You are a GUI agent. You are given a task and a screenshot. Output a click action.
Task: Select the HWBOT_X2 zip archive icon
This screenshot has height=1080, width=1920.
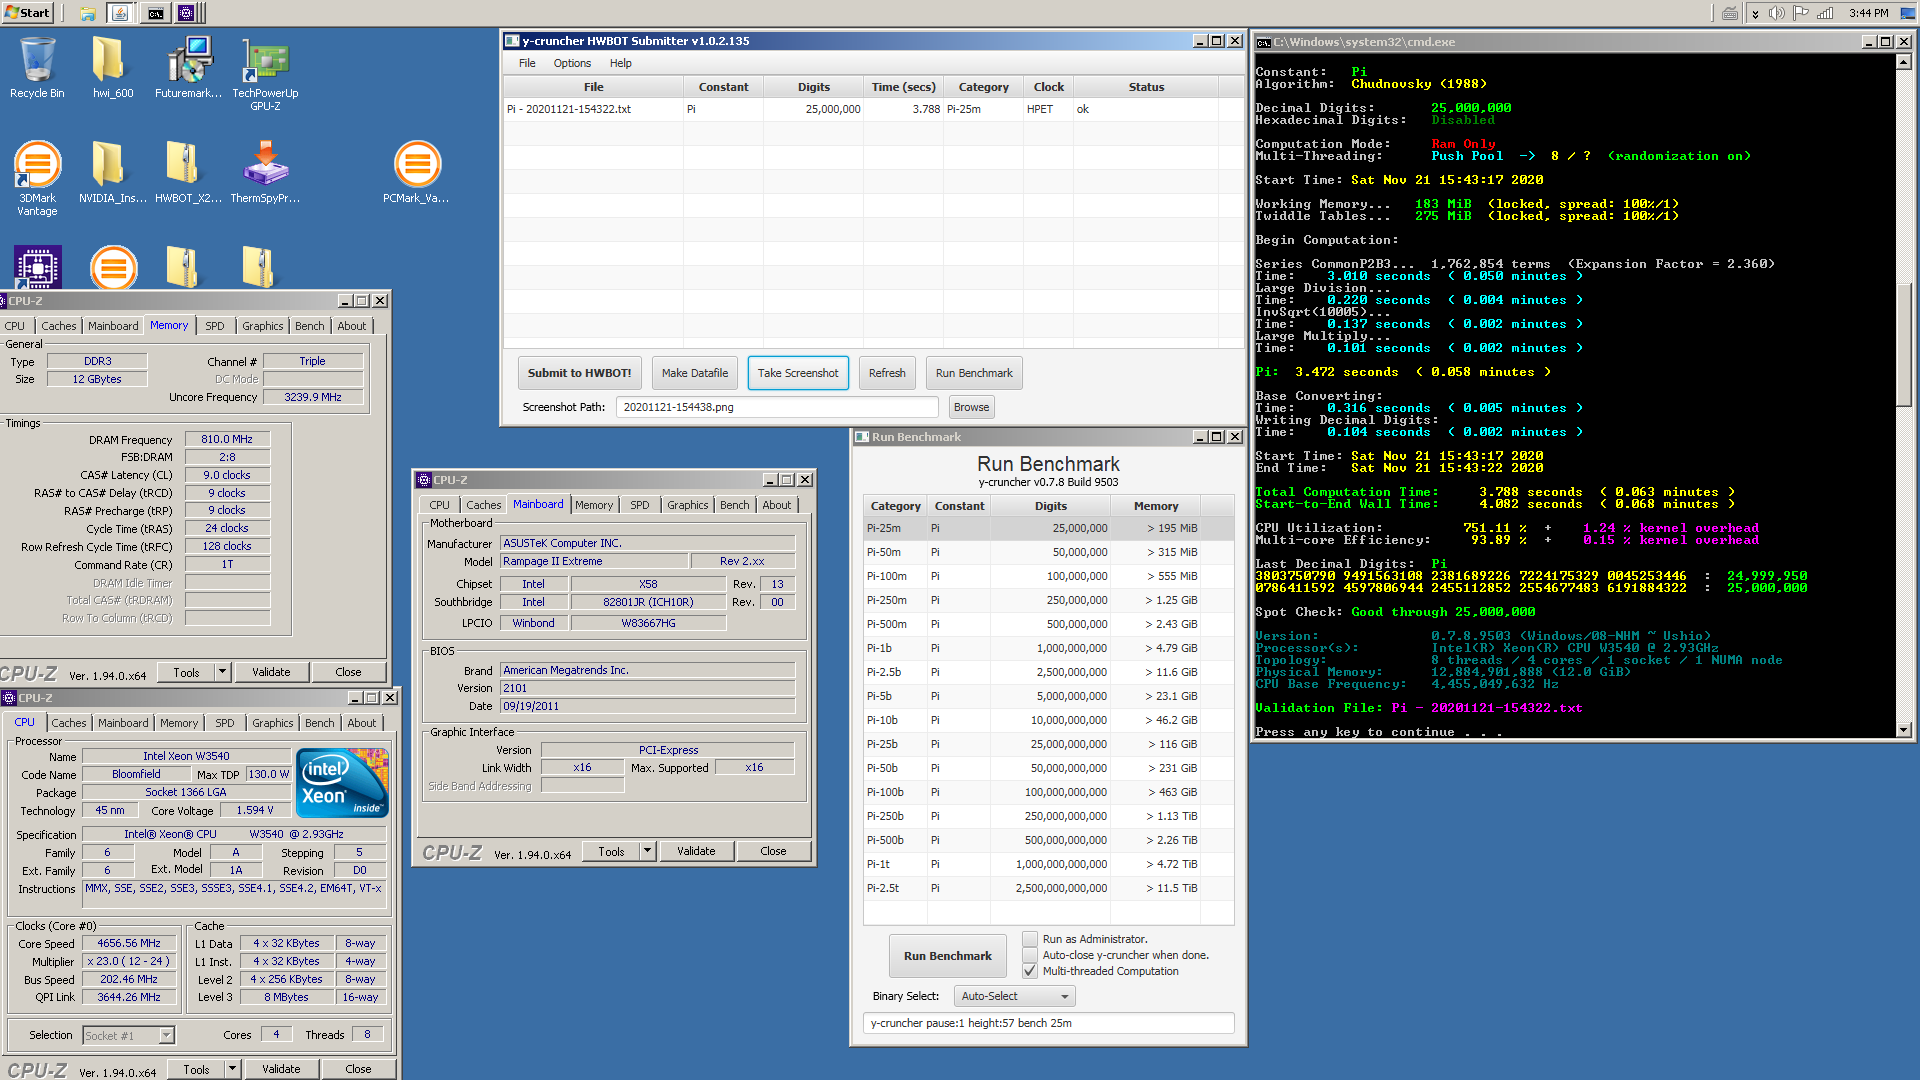point(188,172)
